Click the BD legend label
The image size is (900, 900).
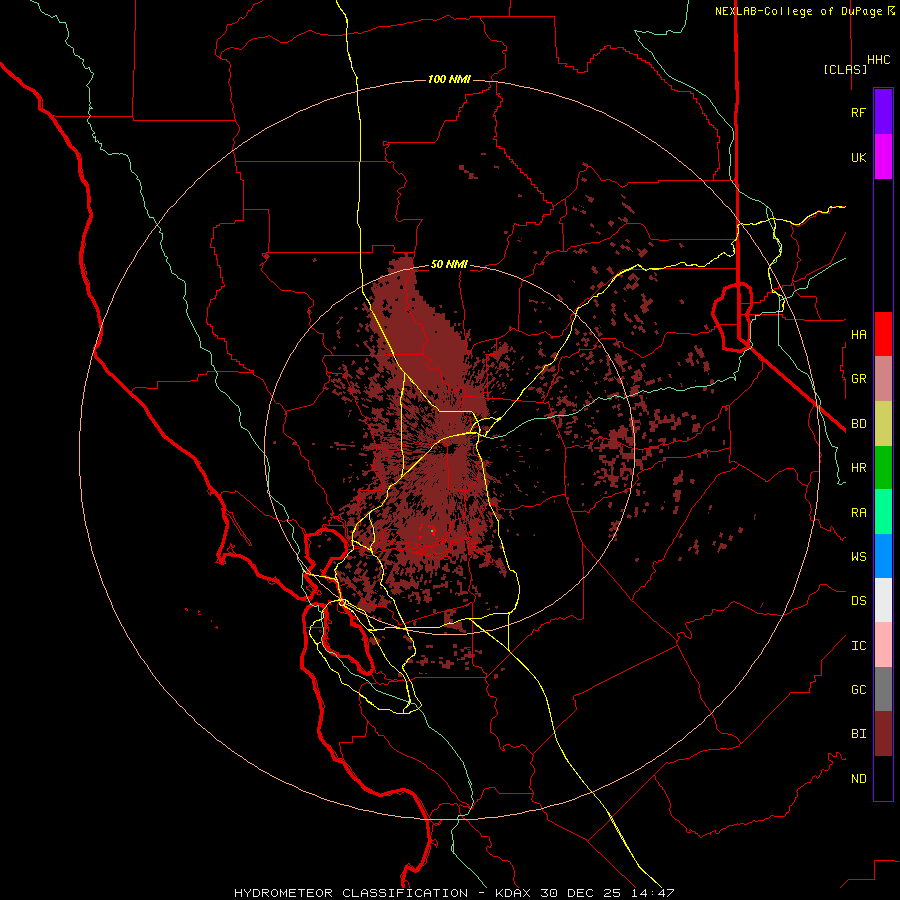point(859,424)
